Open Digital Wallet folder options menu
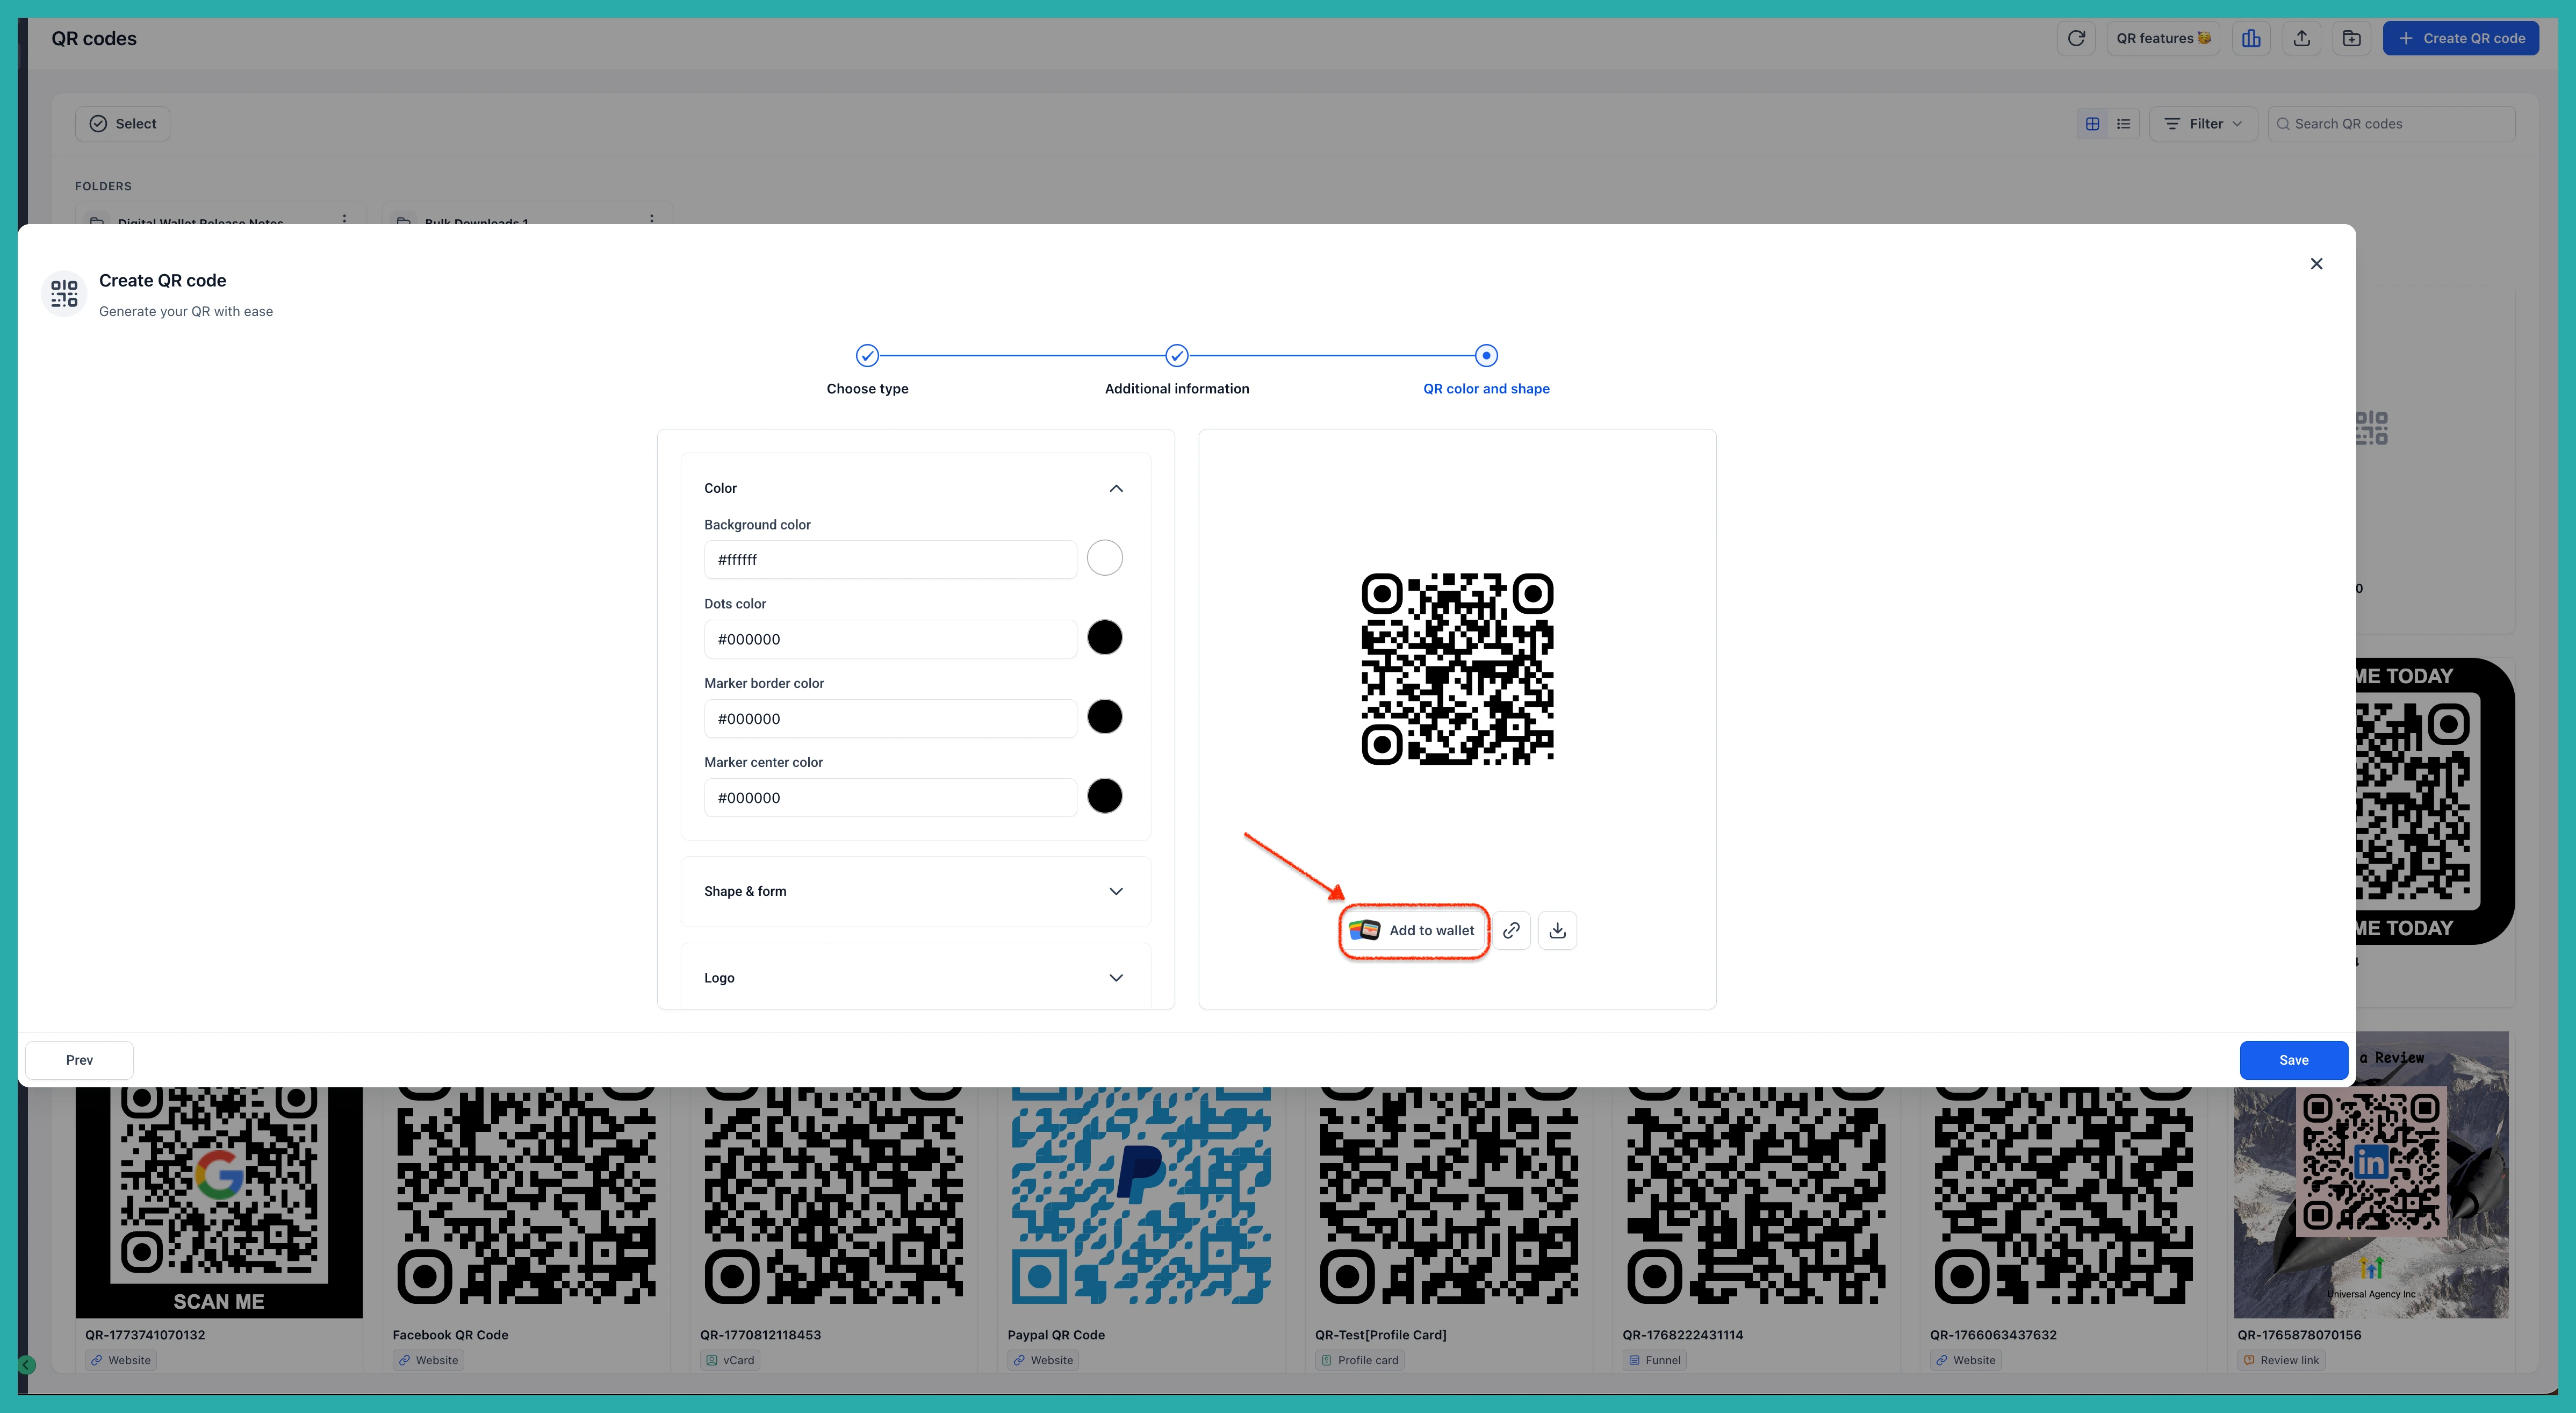This screenshot has width=2576, height=1413. coord(344,219)
